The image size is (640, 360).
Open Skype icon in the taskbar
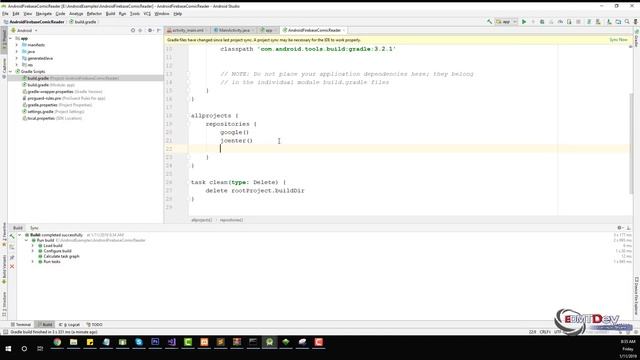[139, 342]
